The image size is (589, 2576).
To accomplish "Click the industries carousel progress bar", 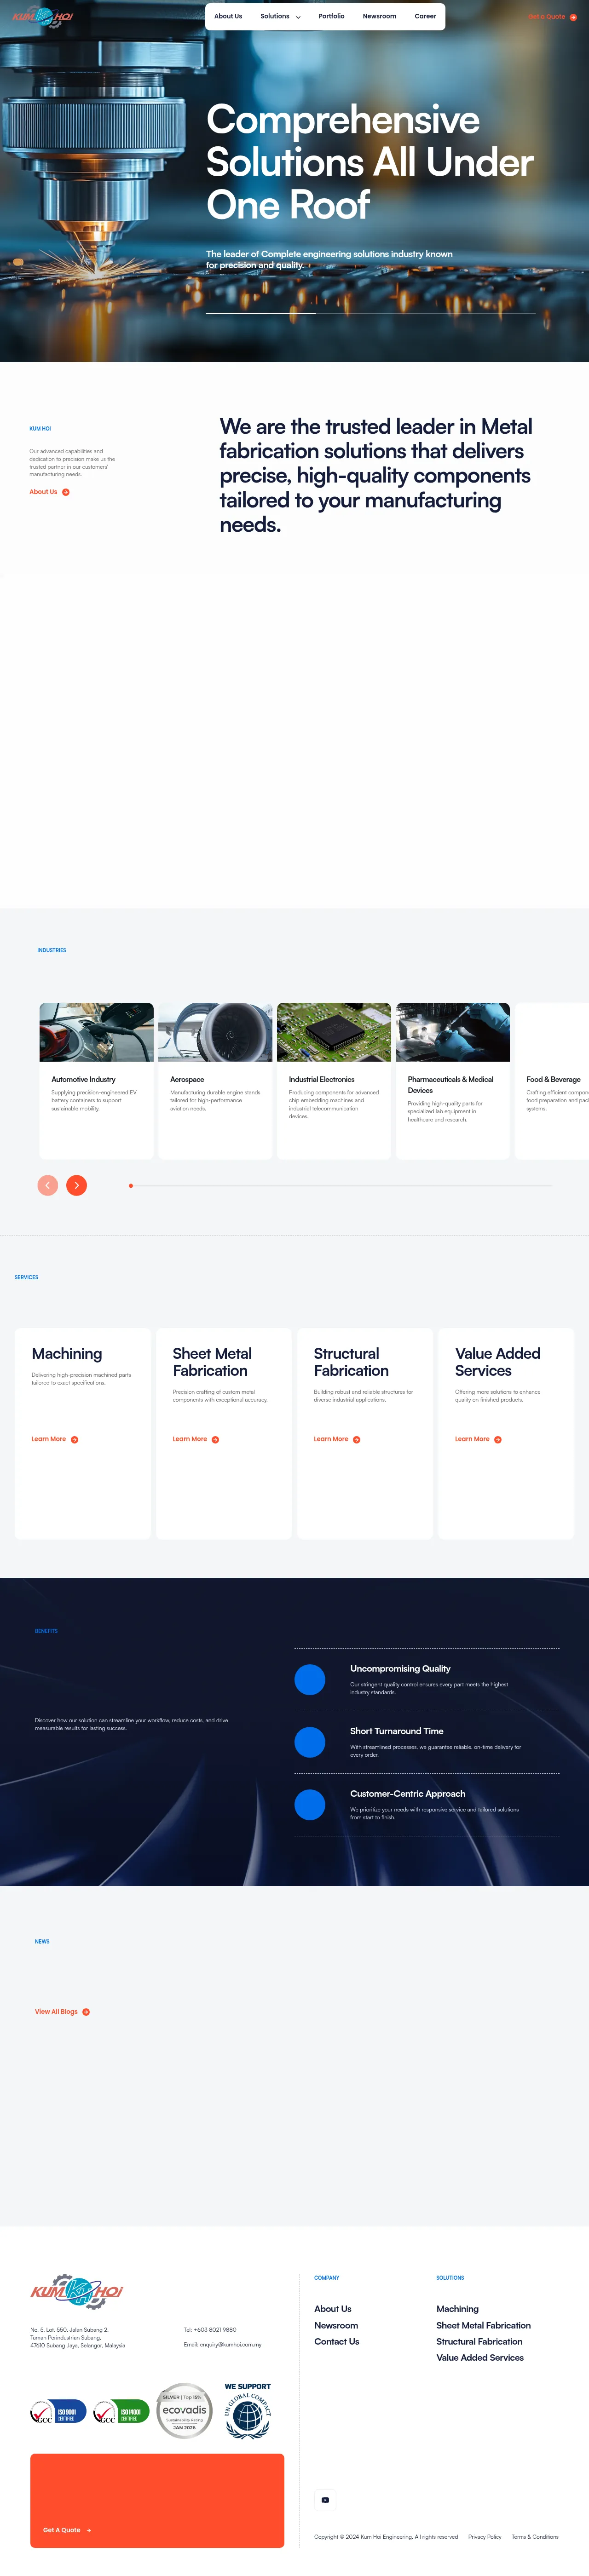I will coord(340,1185).
